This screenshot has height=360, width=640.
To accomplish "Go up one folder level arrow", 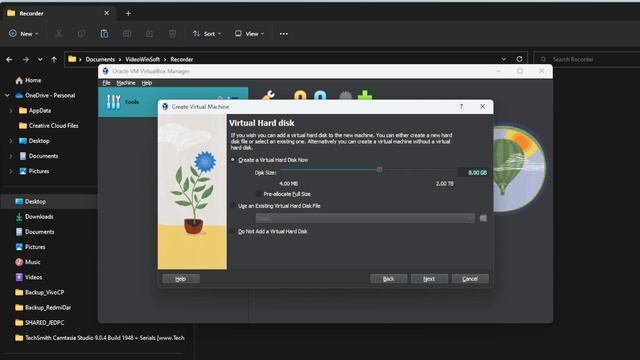I will pos(54,59).
